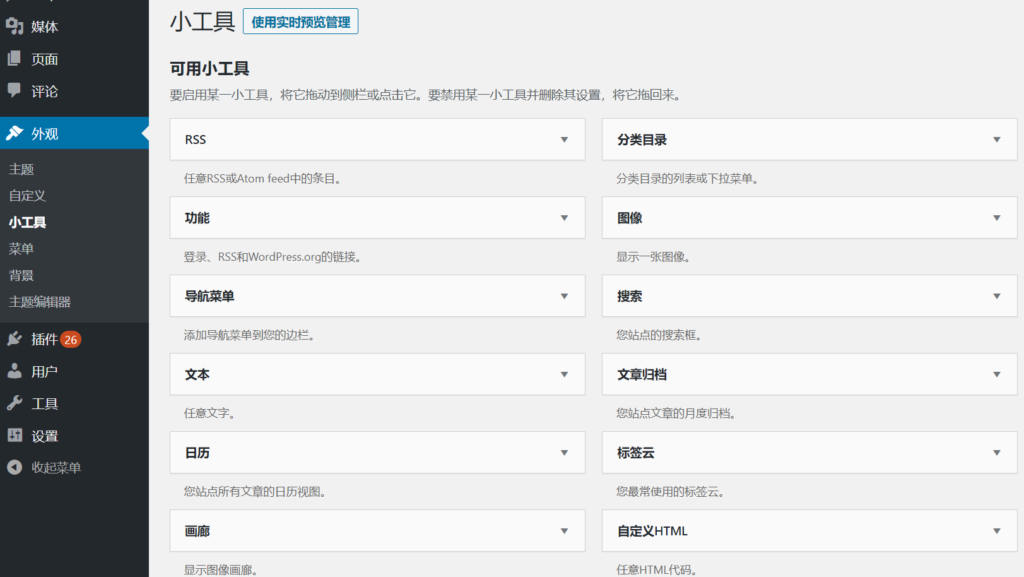Click the Comments (评论) speech bubble icon
The image size is (1024, 577).
(15, 91)
